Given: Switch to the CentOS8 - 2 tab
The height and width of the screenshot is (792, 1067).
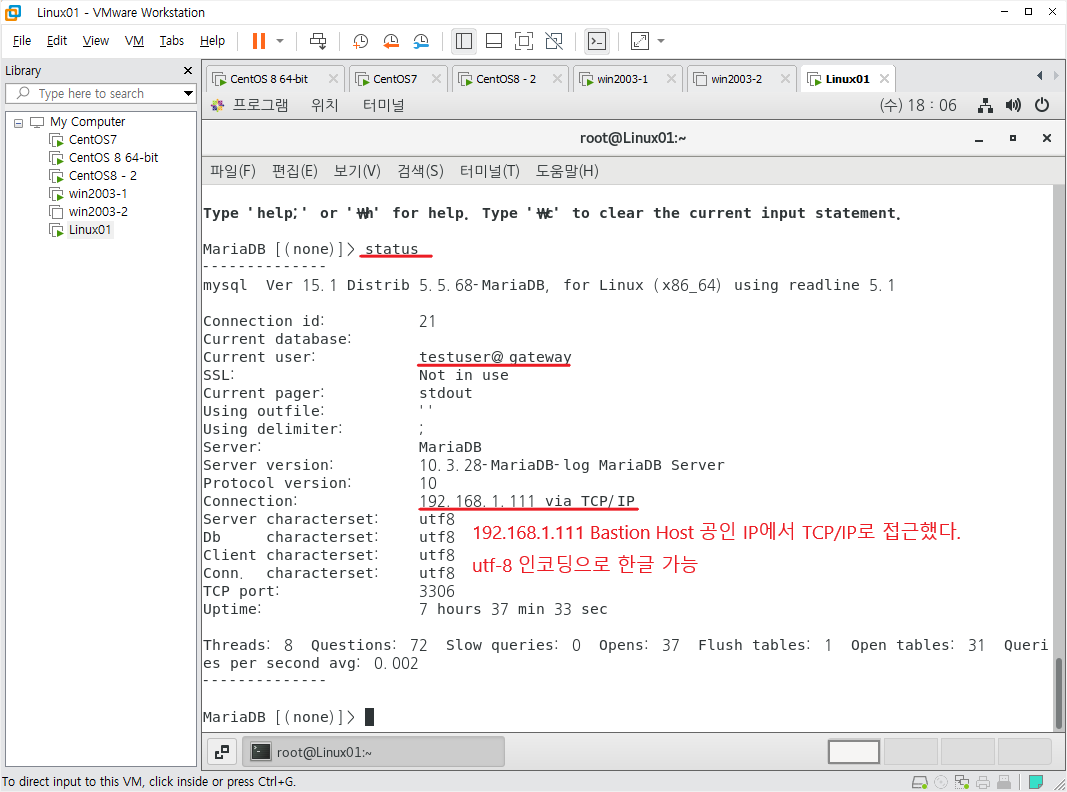Looking at the screenshot, I should coord(506,79).
